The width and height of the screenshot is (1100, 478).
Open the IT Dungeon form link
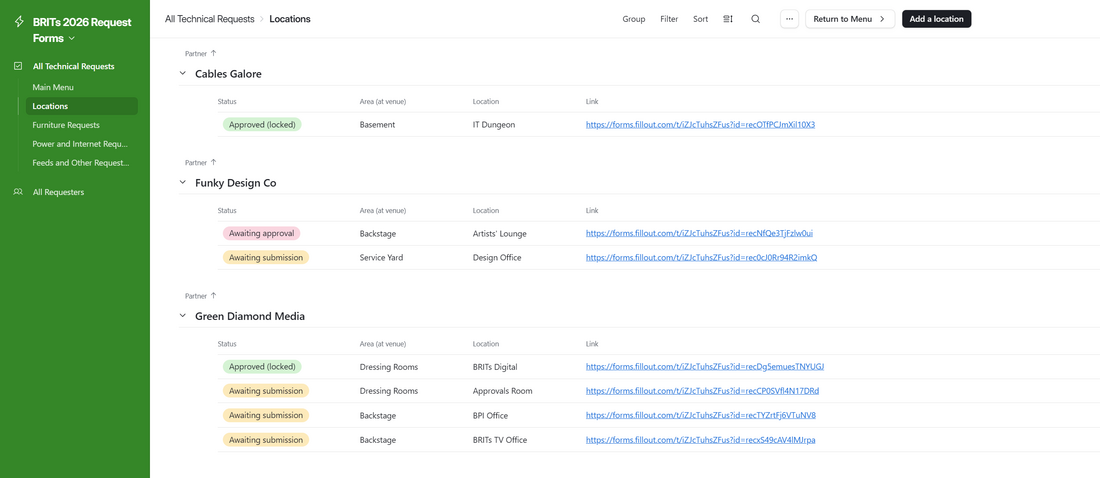click(700, 125)
